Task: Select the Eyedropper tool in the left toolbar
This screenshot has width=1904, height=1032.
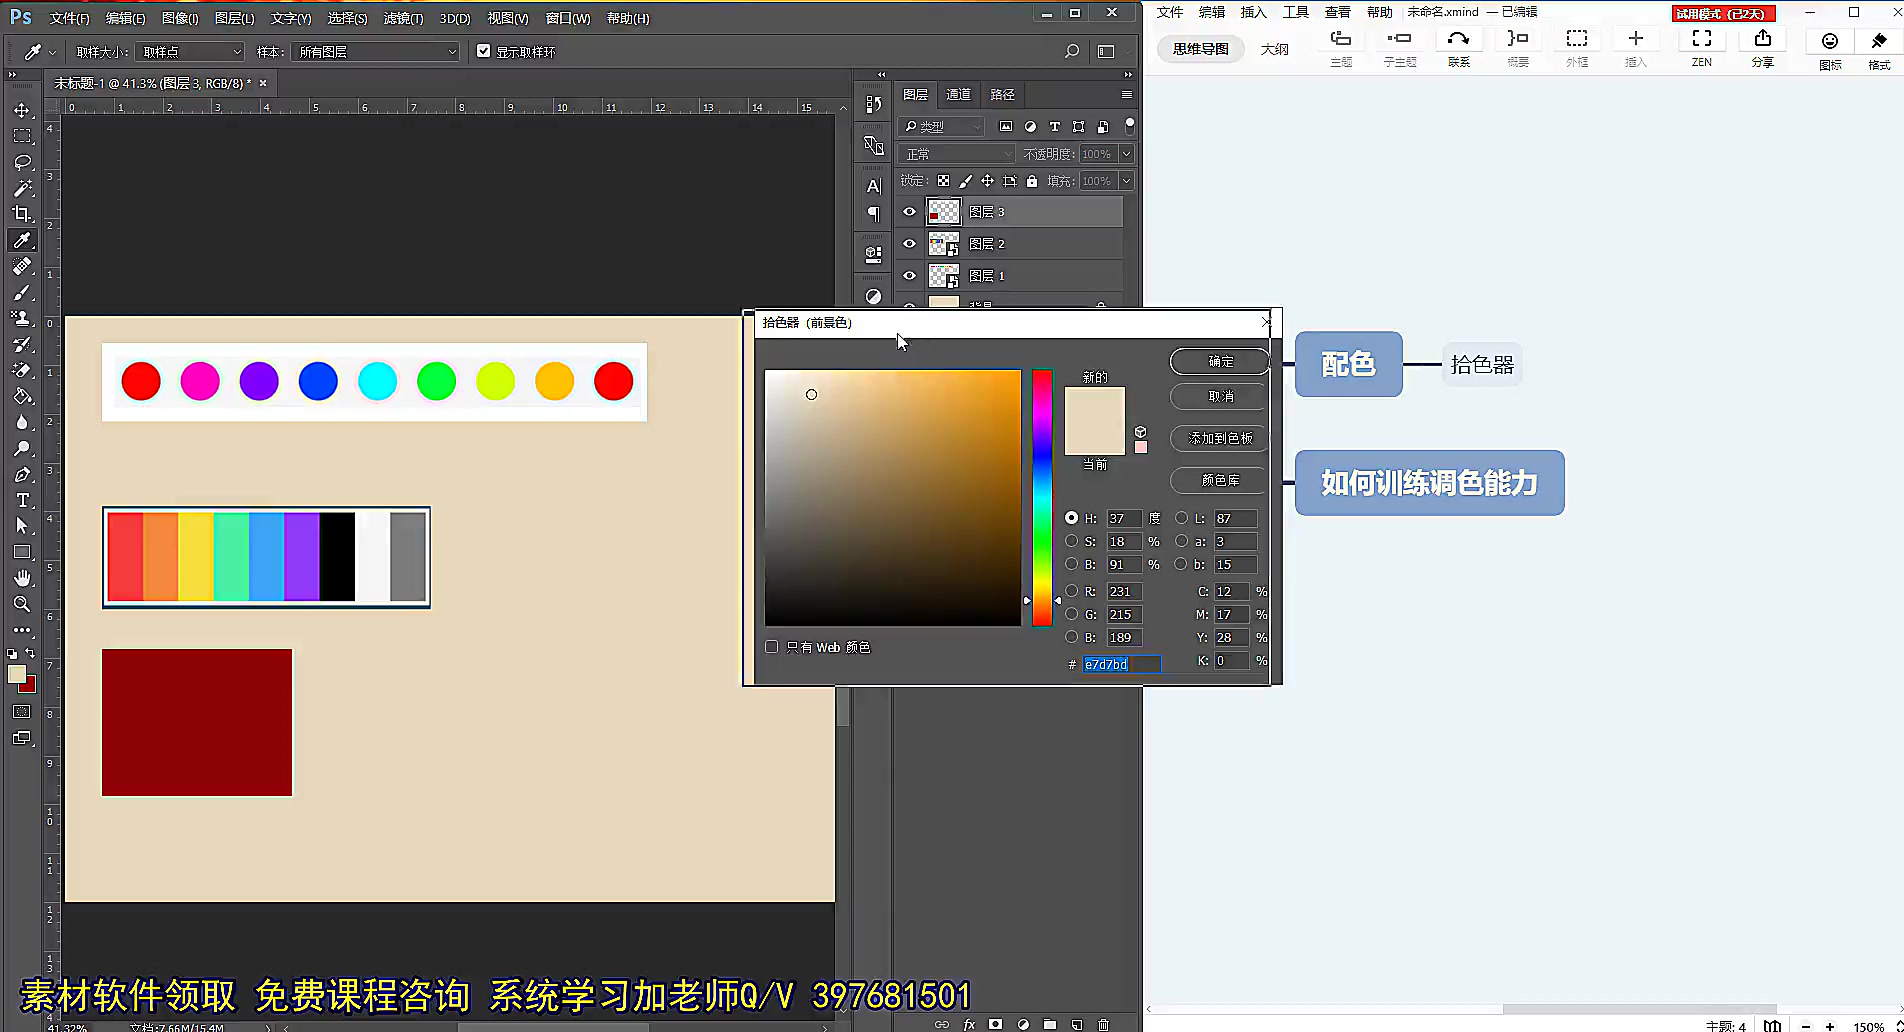Action: [x=22, y=240]
